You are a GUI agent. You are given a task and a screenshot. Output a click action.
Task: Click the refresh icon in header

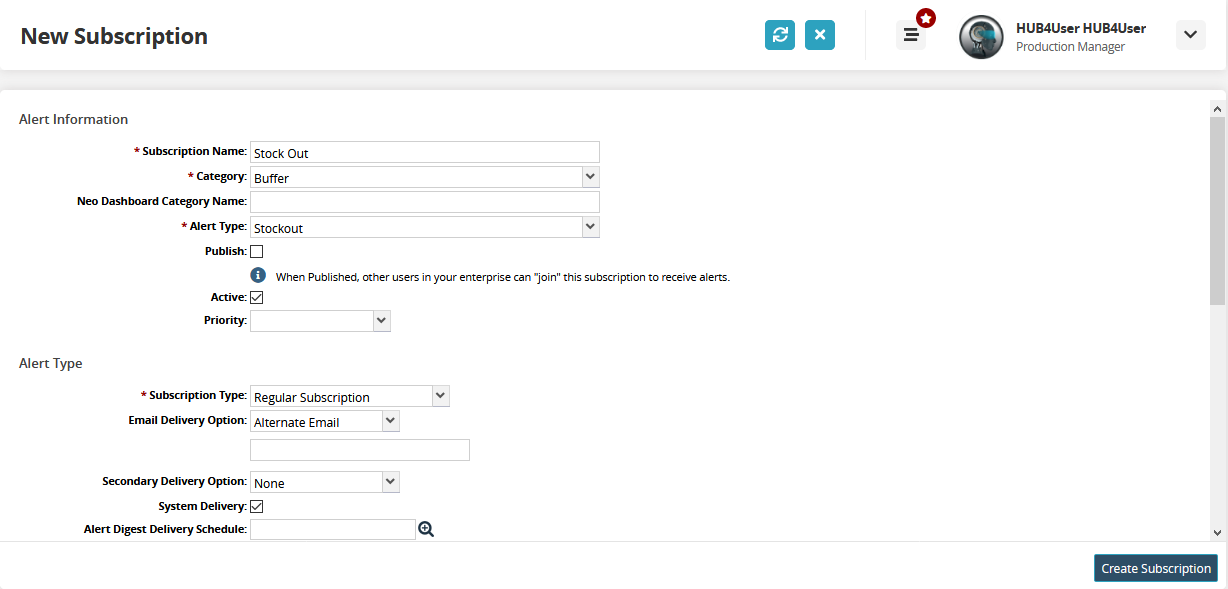(x=780, y=35)
